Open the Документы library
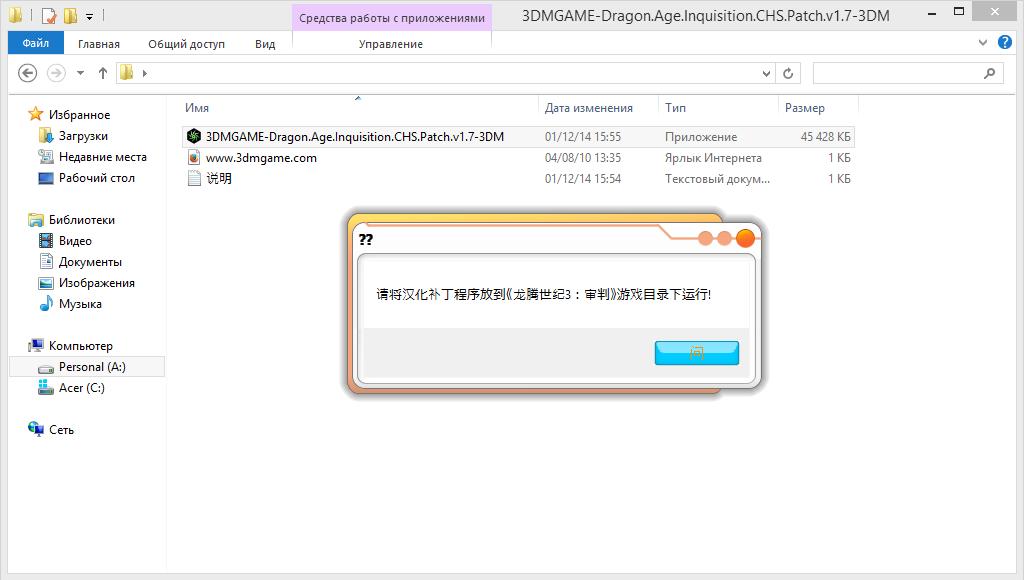The image size is (1024, 580). pyautogui.click(x=90, y=262)
